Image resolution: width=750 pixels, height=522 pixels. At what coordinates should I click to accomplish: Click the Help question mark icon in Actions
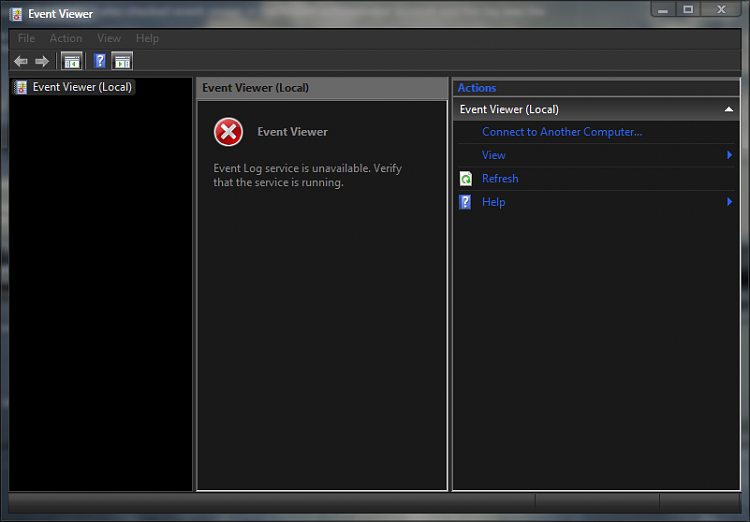(465, 202)
